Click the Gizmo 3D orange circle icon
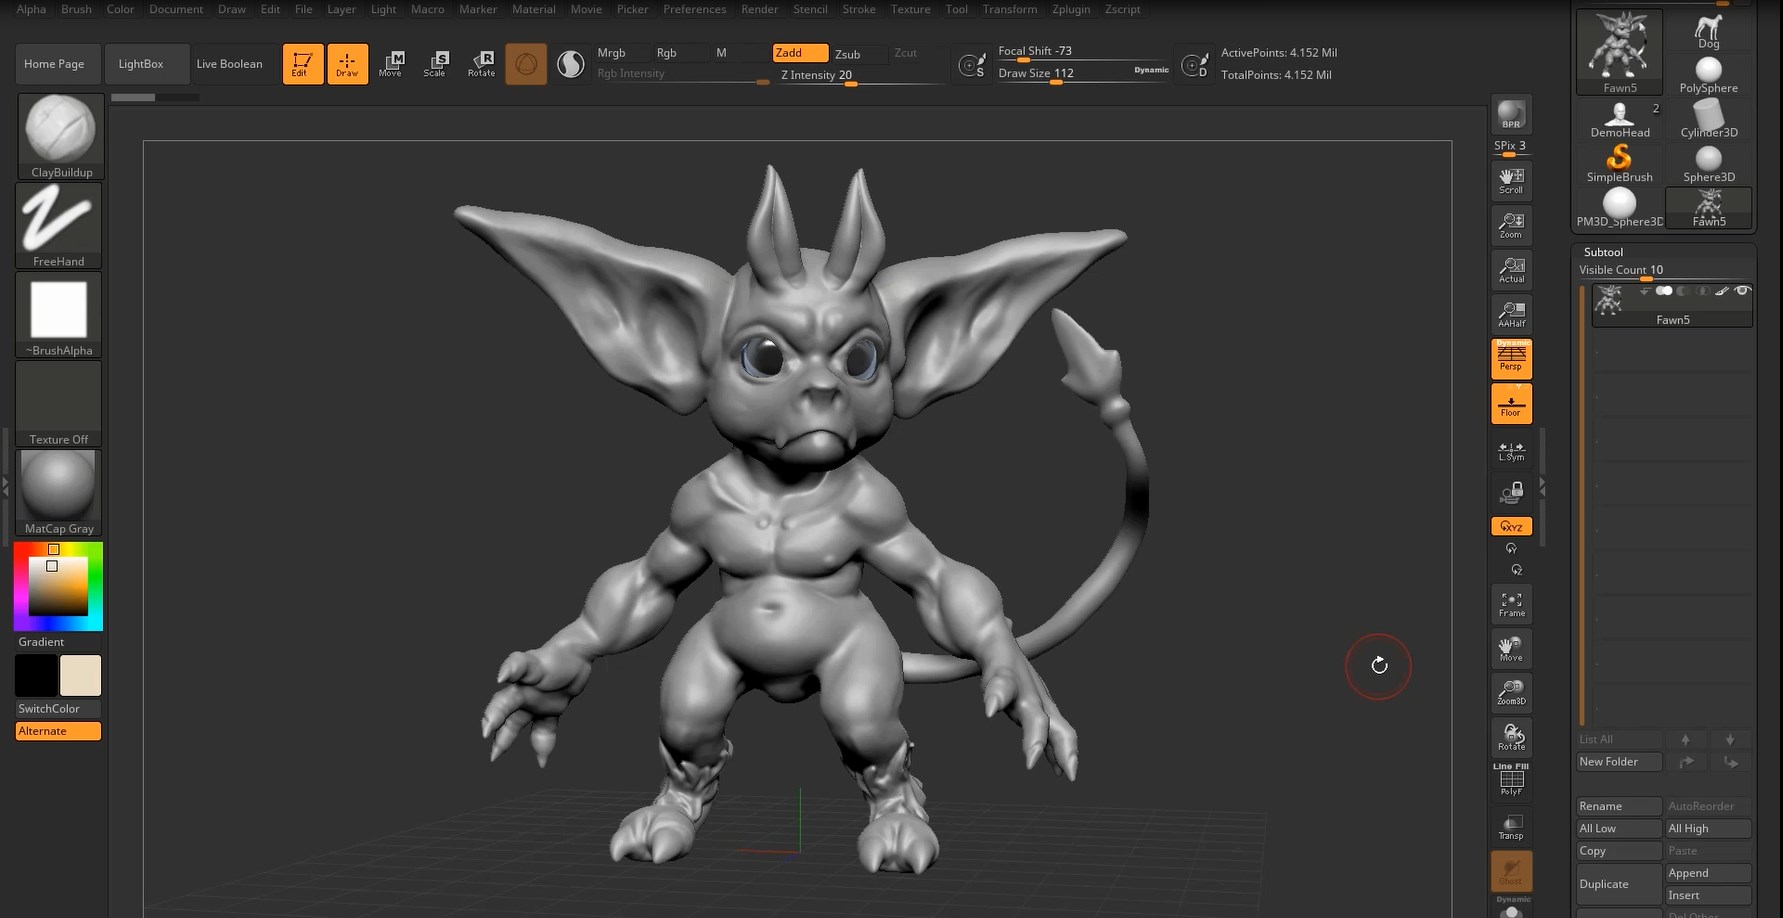 click(x=526, y=64)
